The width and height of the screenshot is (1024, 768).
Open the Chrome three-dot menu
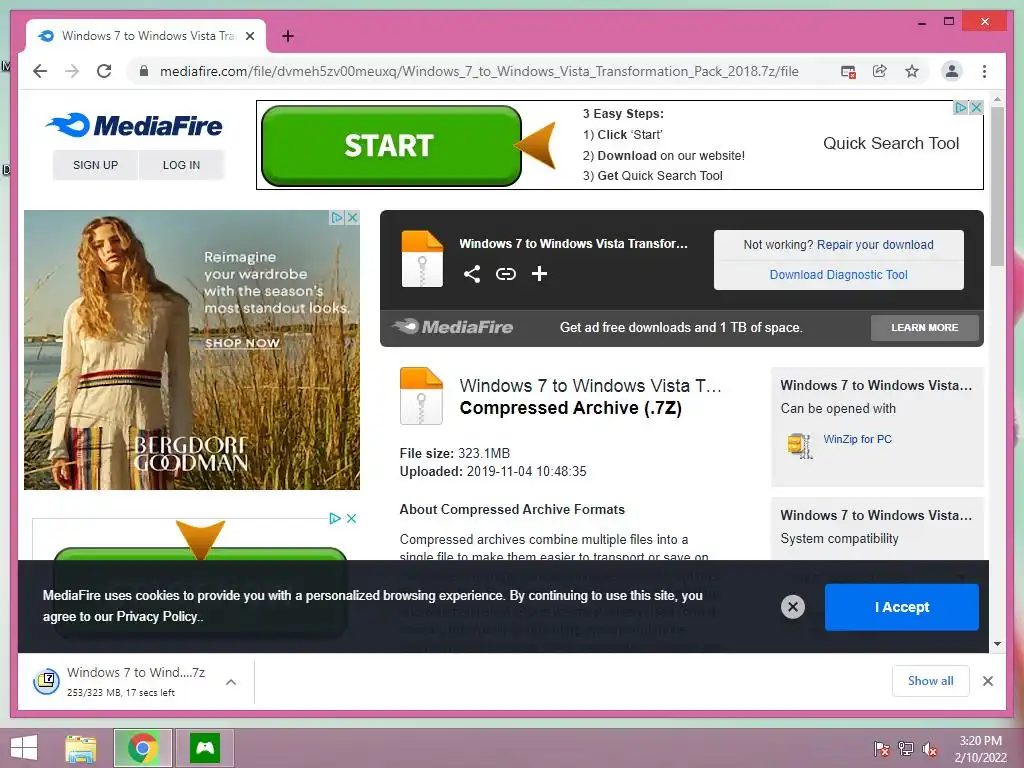(984, 71)
